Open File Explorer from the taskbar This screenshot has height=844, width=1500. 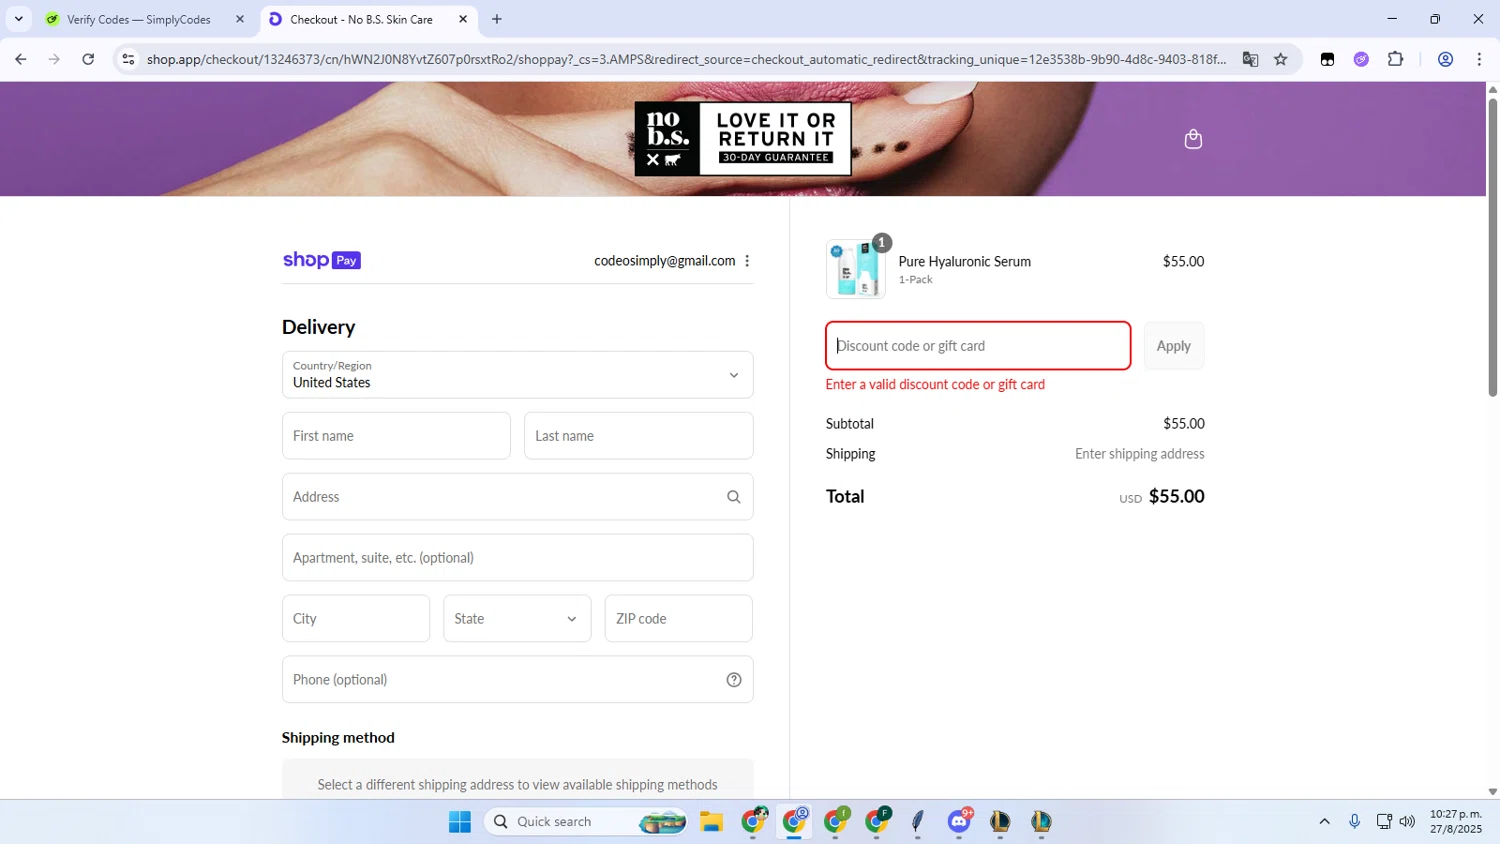point(711,822)
